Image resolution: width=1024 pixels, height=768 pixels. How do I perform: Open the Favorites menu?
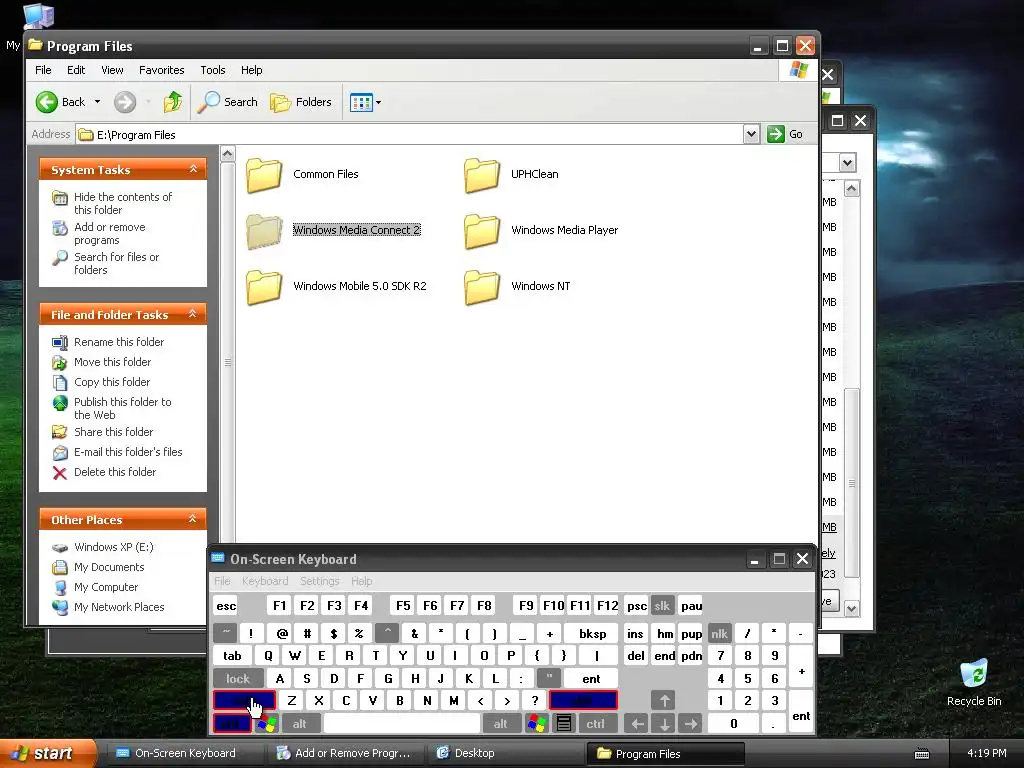161,70
